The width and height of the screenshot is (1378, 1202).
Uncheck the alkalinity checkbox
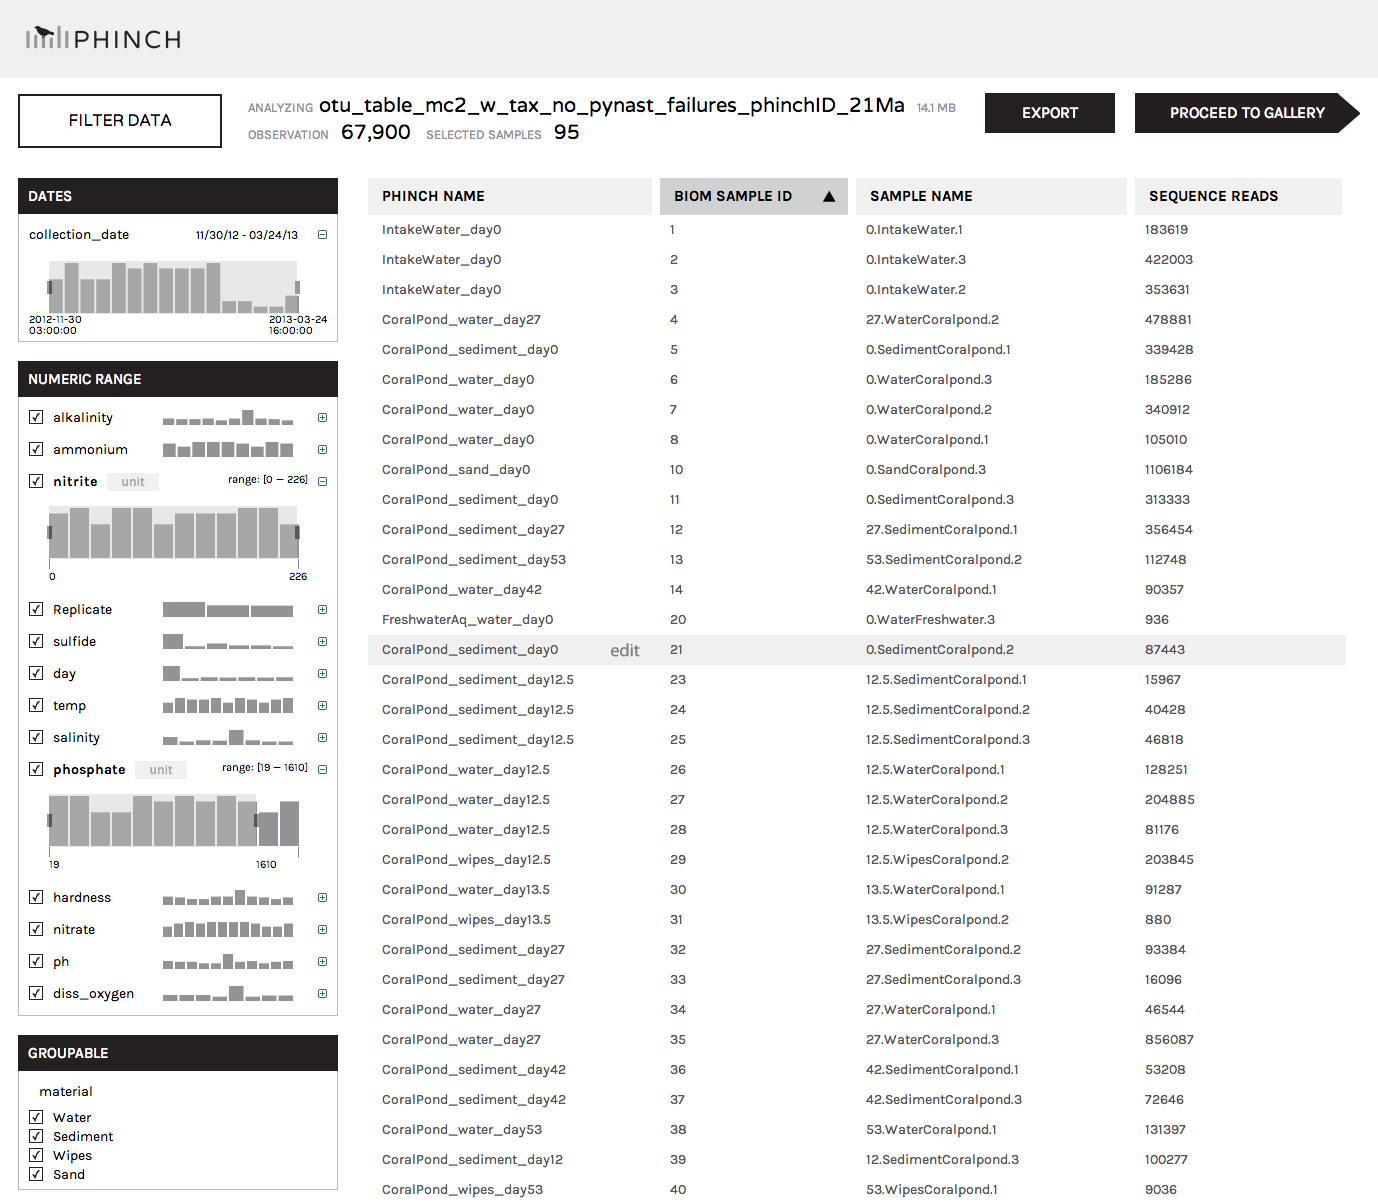point(36,417)
